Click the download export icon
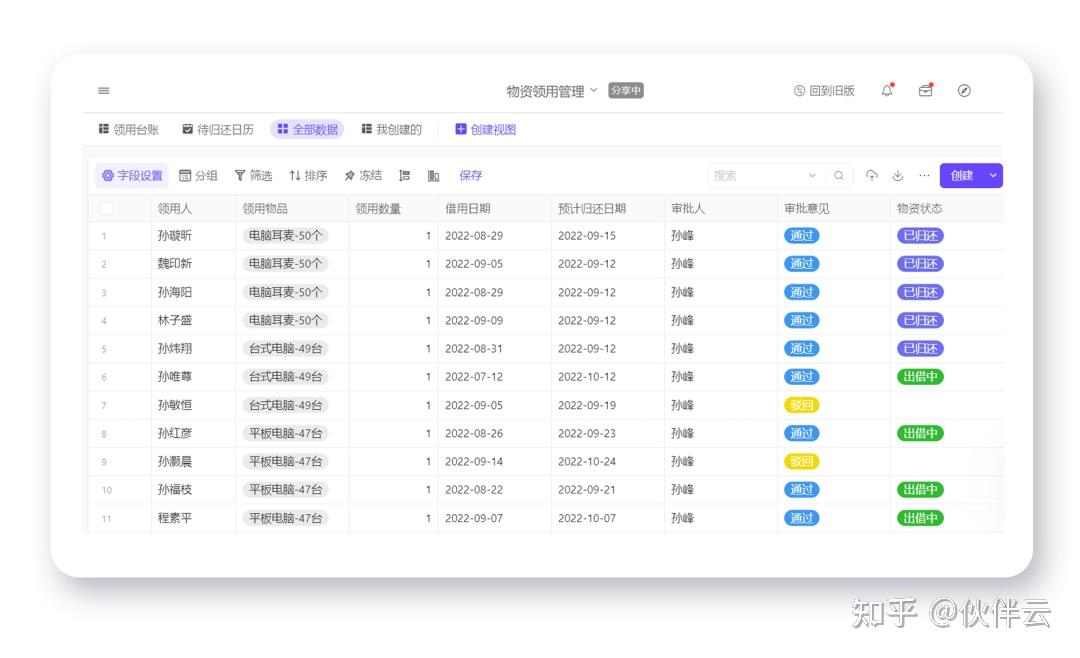 pyautogui.click(x=897, y=176)
